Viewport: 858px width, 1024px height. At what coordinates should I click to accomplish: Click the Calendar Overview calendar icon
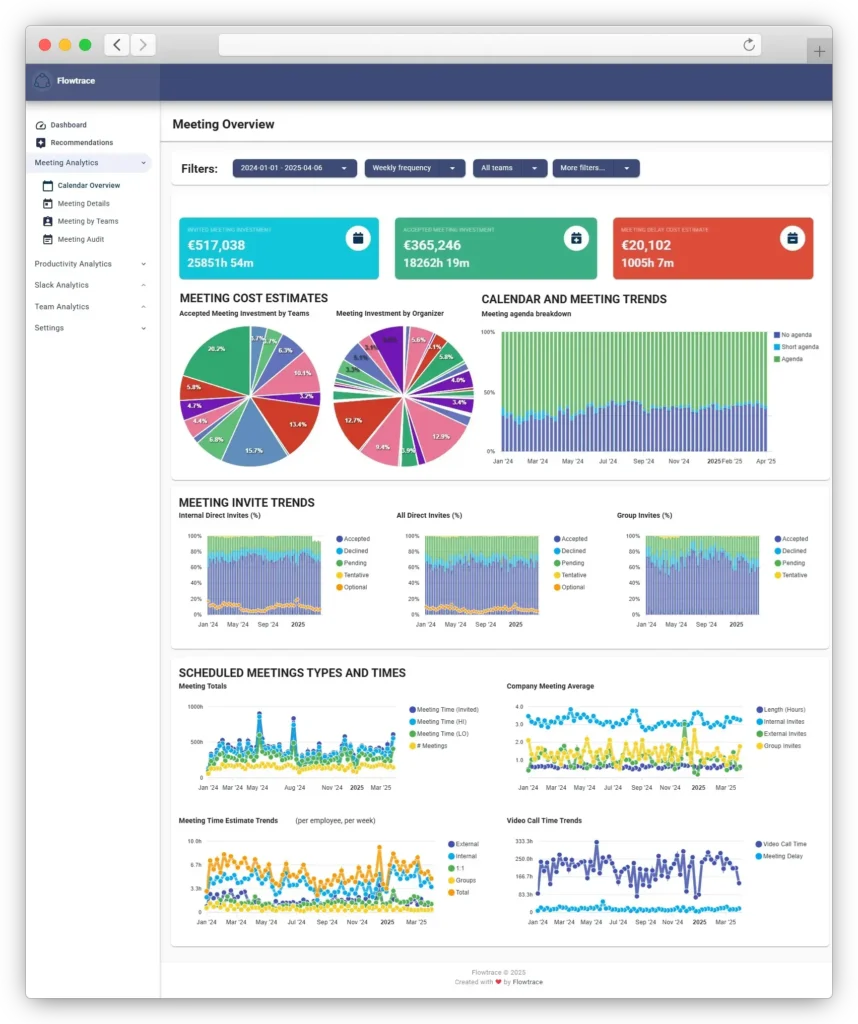pos(48,185)
